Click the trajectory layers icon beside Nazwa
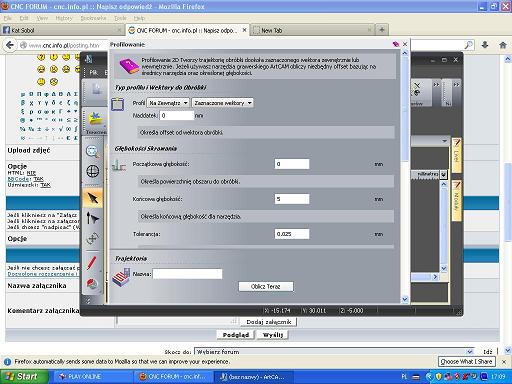The height and width of the screenshot is (384, 512). click(121, 277)
